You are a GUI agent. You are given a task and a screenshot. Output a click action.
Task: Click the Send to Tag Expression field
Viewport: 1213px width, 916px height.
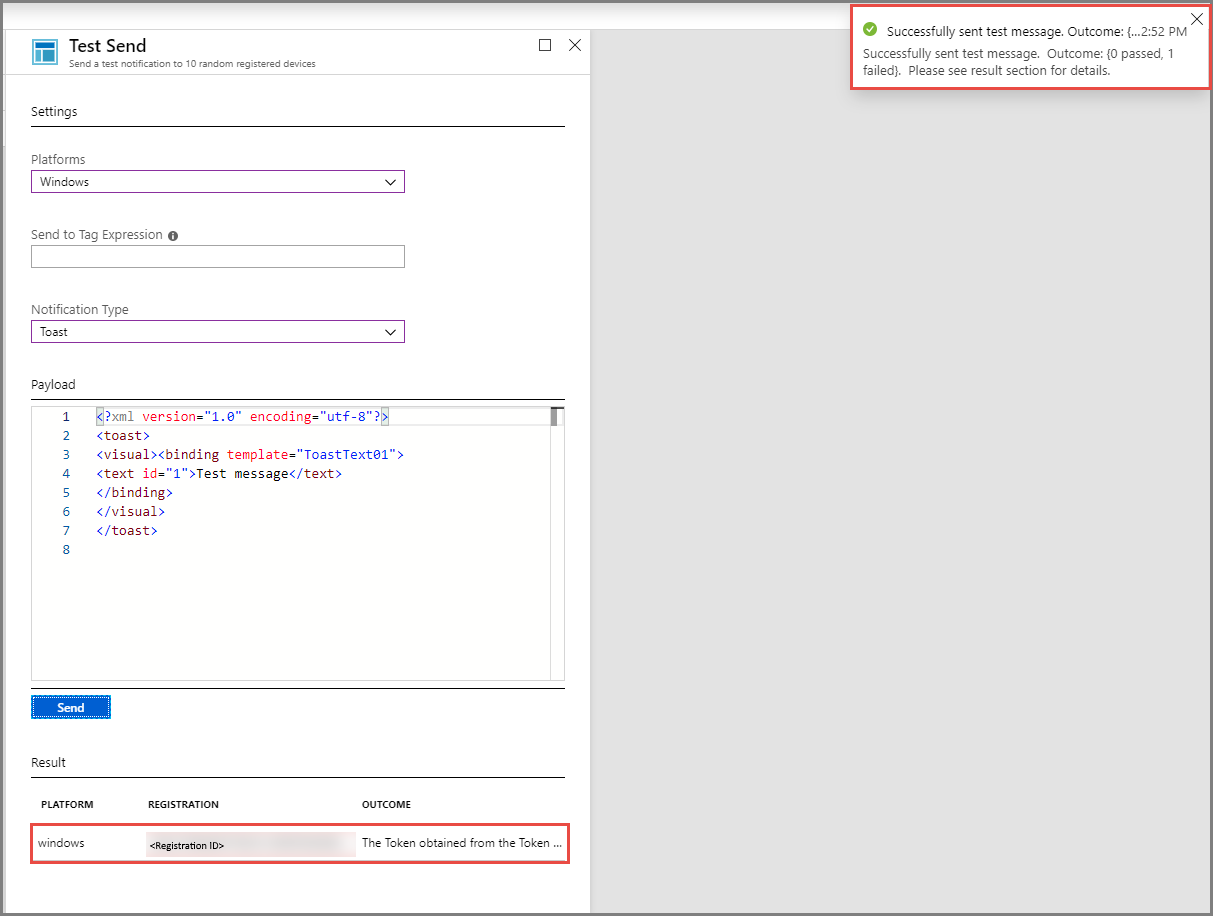click(218, 257)
